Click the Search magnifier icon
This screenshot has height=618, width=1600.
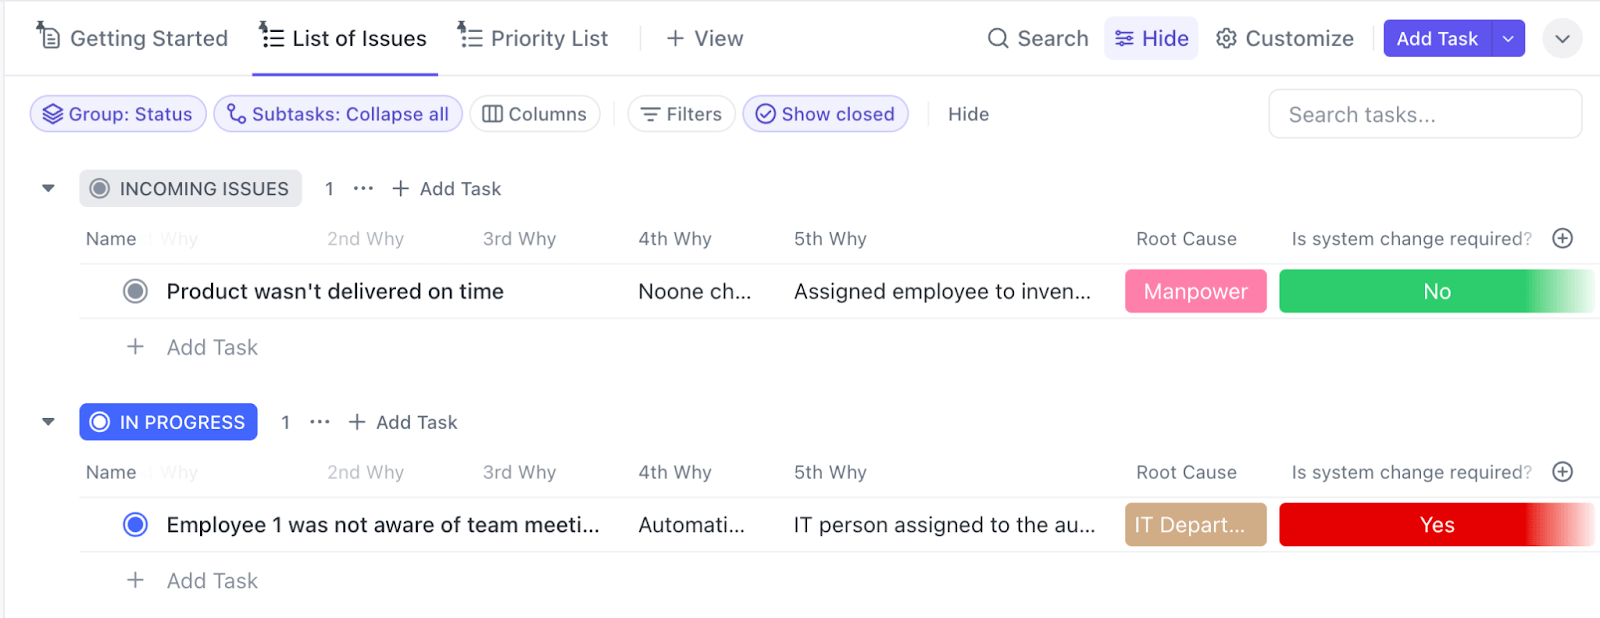pos(997,38)
